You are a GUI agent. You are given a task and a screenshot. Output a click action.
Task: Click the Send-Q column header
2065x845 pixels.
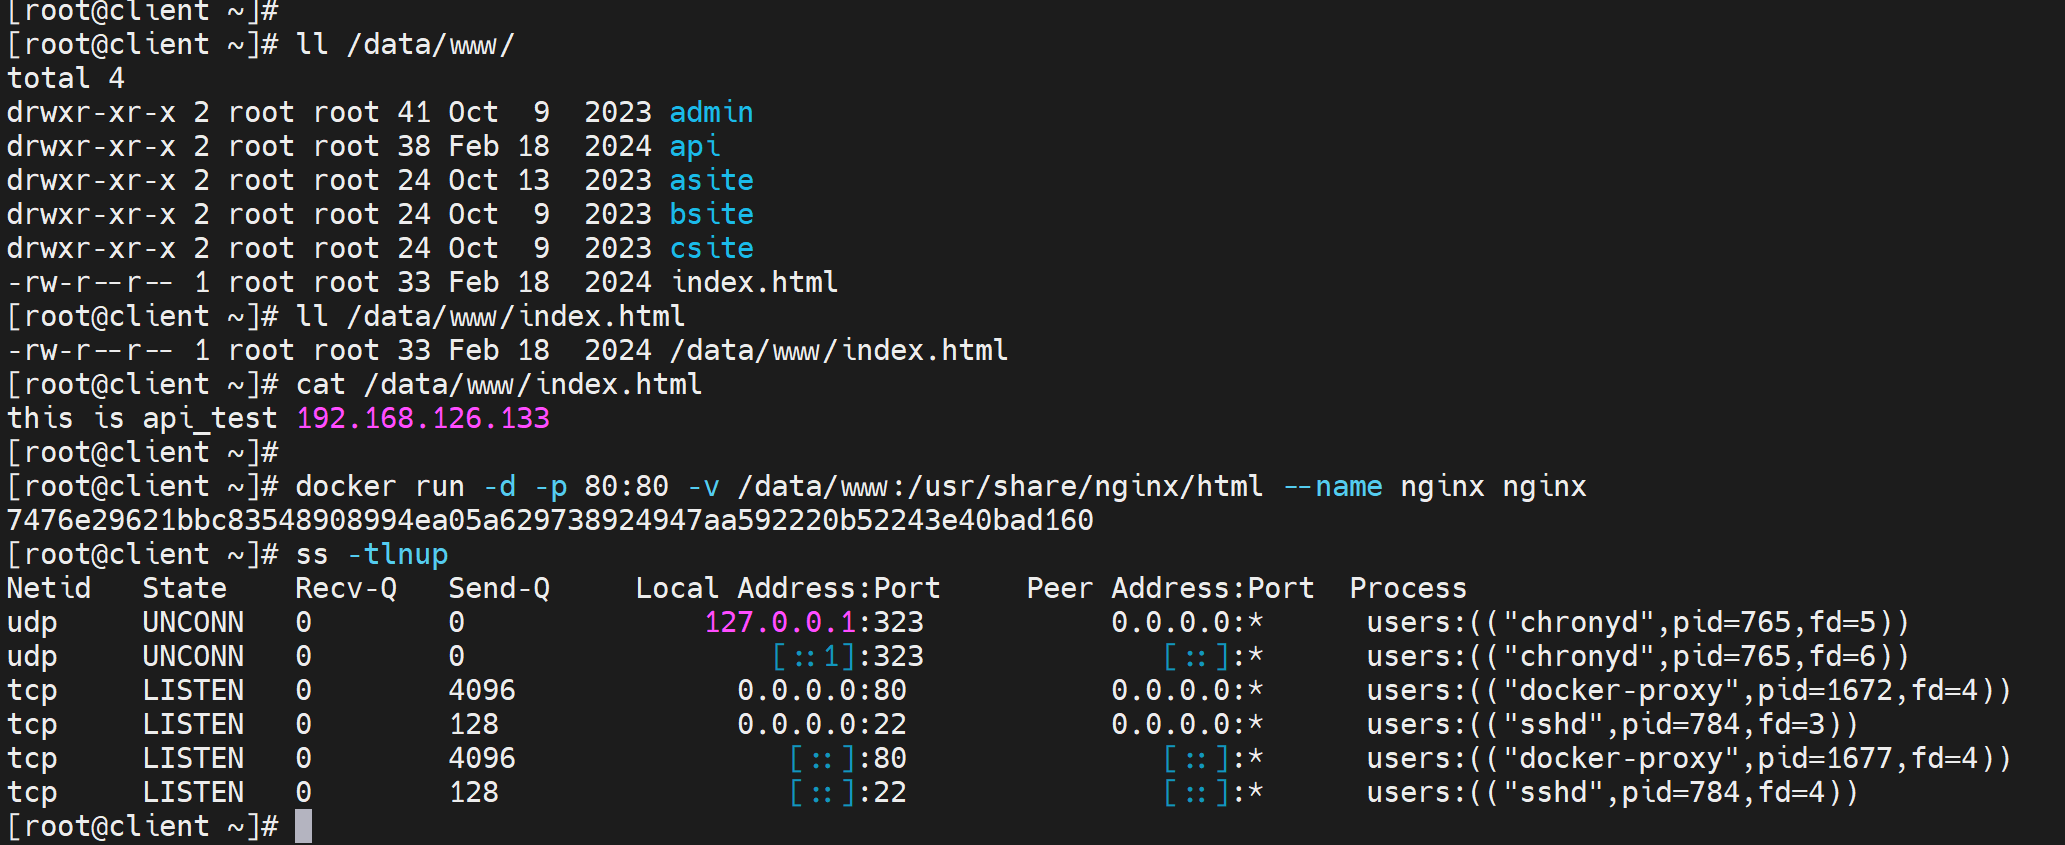(x=499, y=588)
